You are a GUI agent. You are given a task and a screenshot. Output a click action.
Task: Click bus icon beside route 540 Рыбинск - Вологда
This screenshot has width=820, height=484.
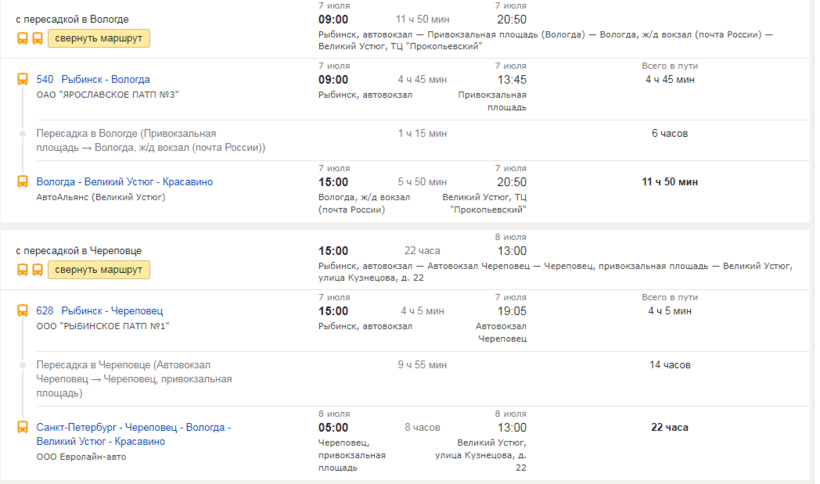[22, 79]
